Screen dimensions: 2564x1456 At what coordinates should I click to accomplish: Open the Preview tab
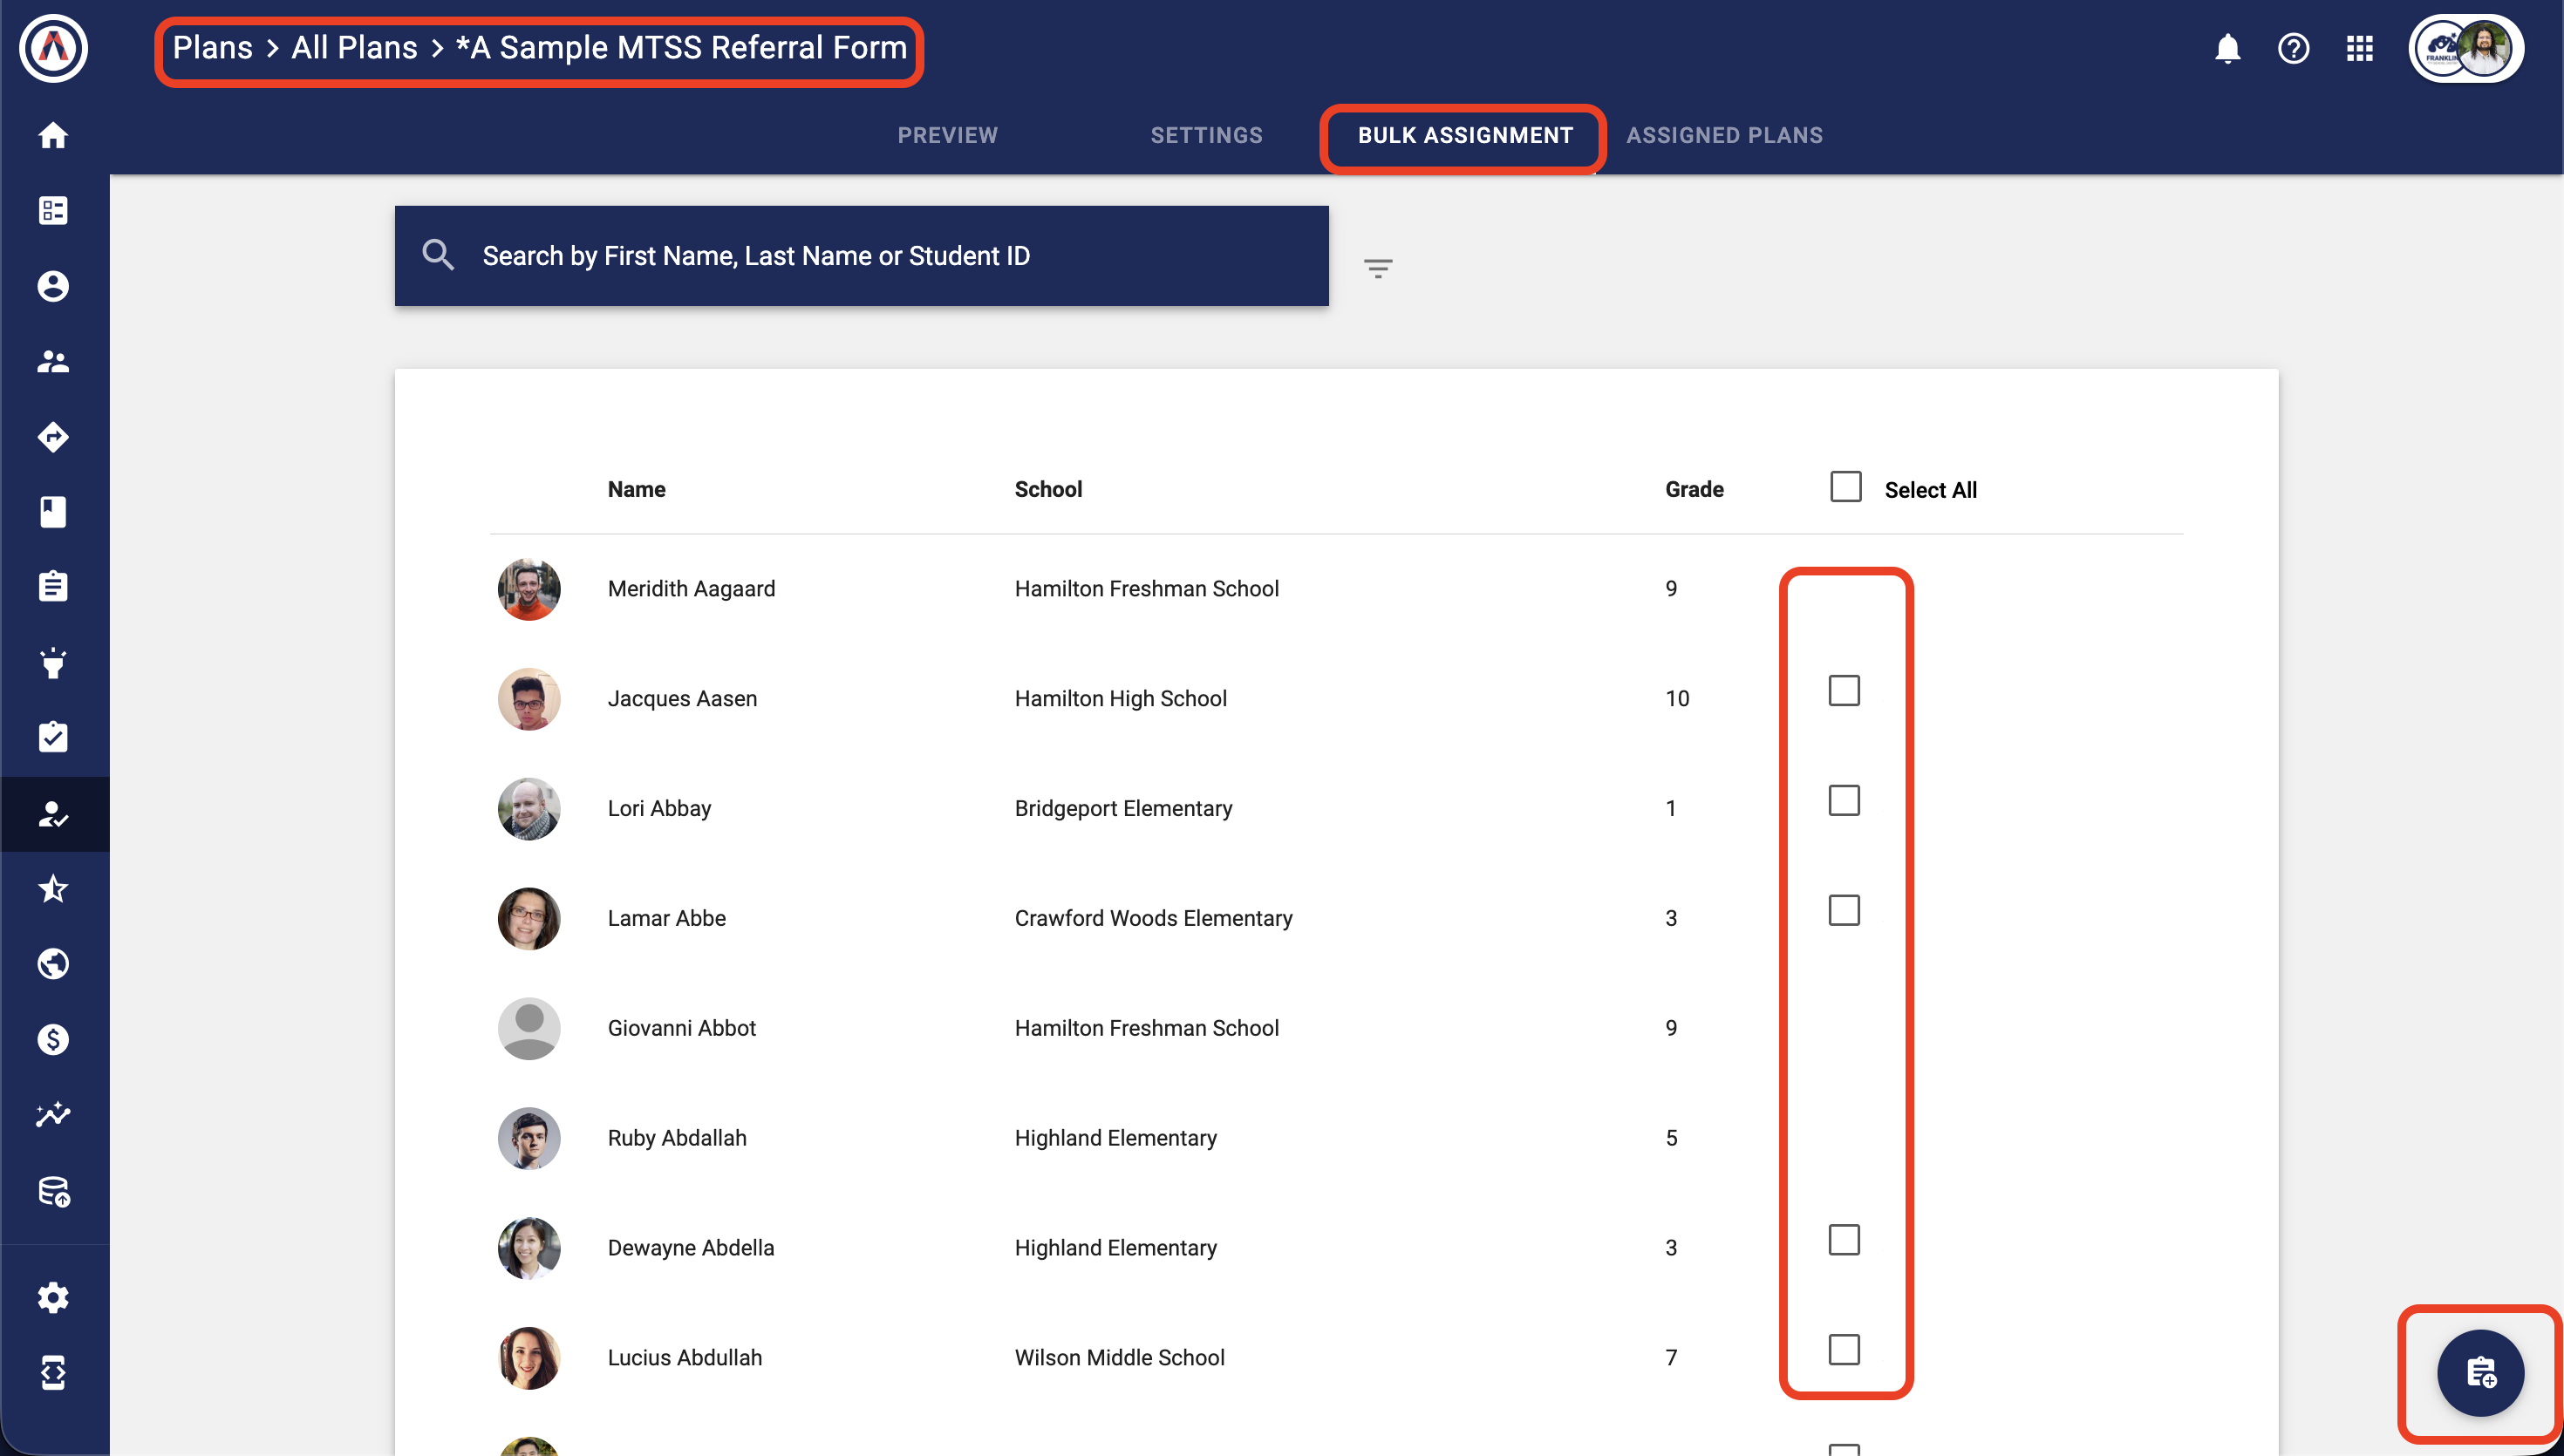tap(947, 135)
